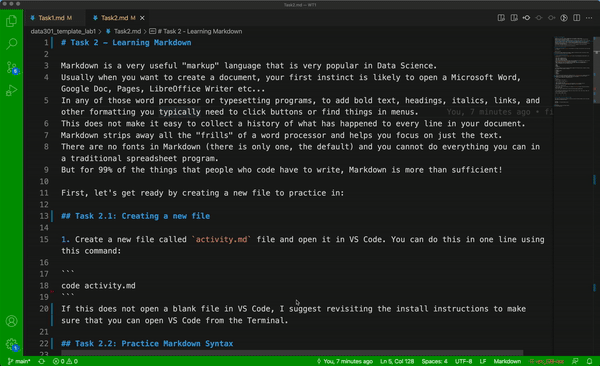This screenshot has width=600, height=366.
Task: Open the Explorer view in activity bar
Action: (11, 21)
